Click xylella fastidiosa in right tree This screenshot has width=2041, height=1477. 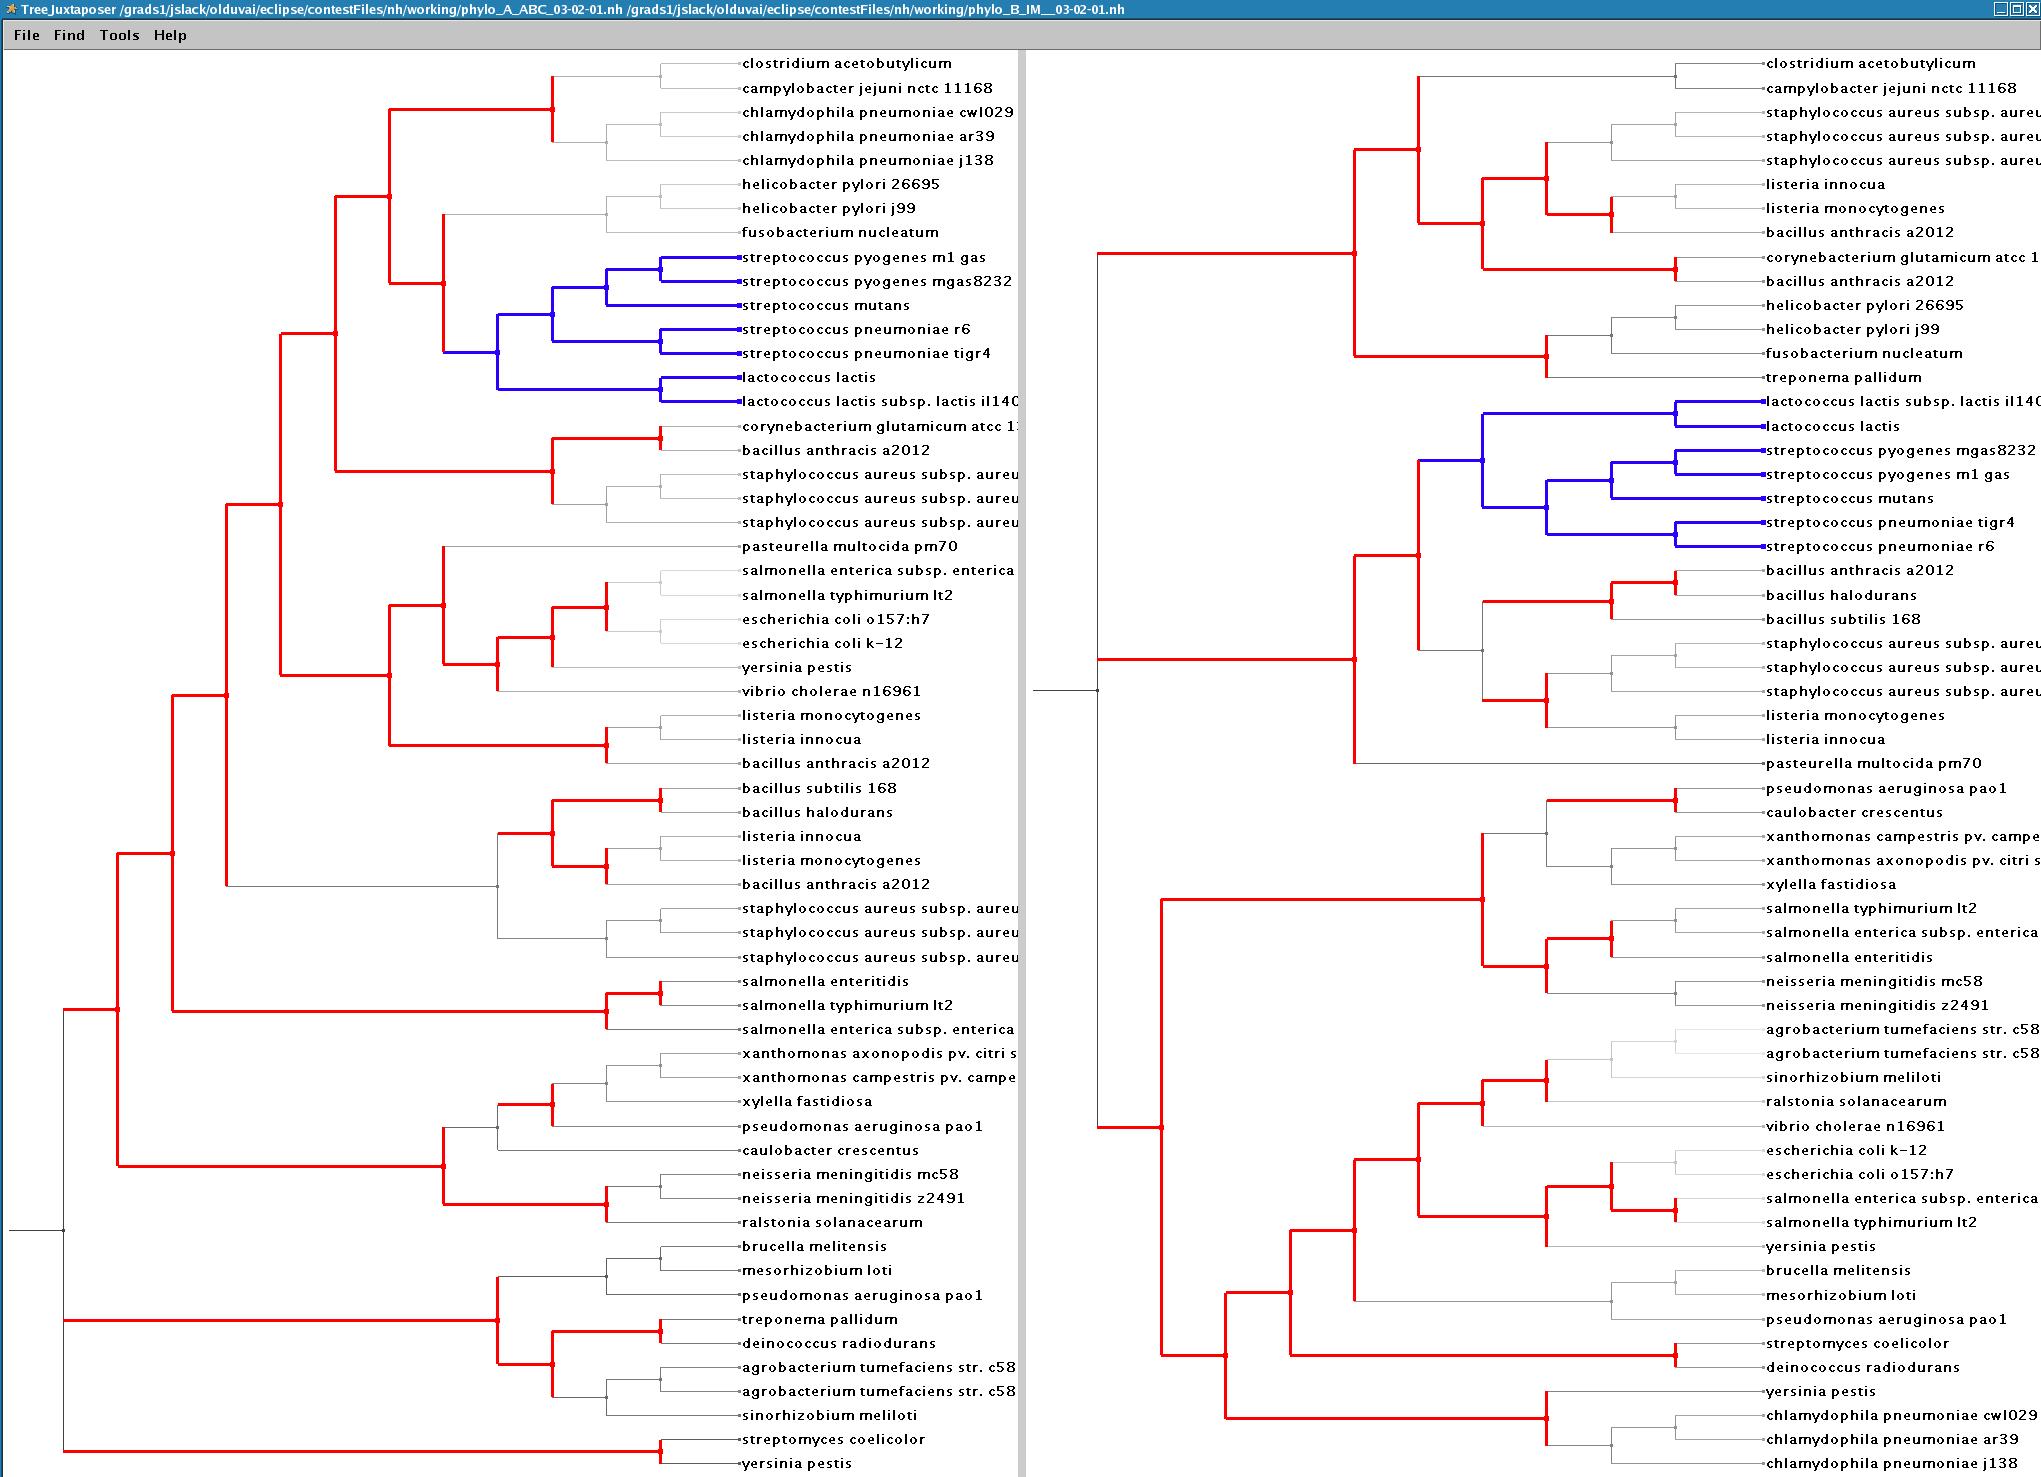(1831, 884)
